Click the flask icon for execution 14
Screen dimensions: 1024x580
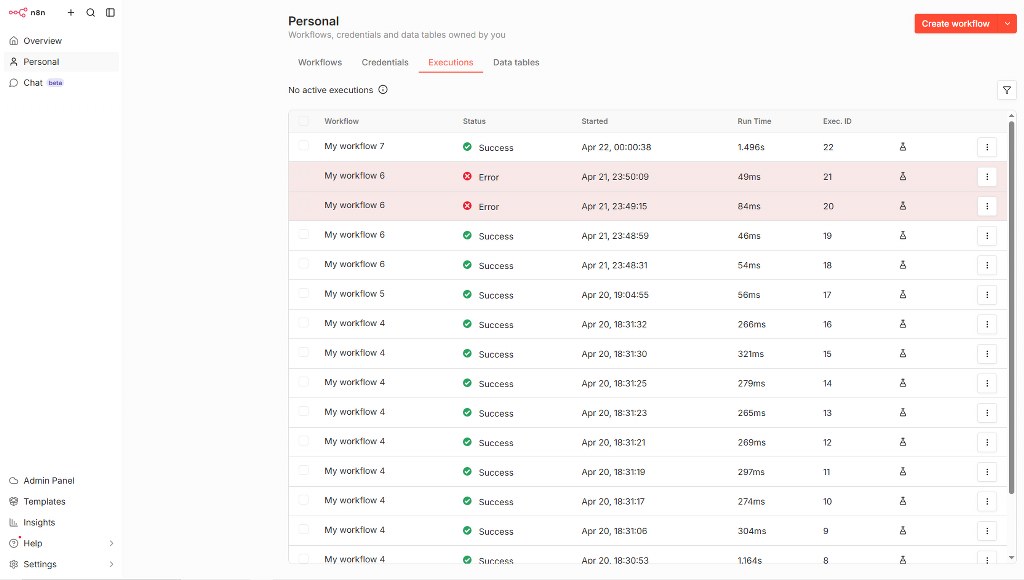(x=903, y=383)
